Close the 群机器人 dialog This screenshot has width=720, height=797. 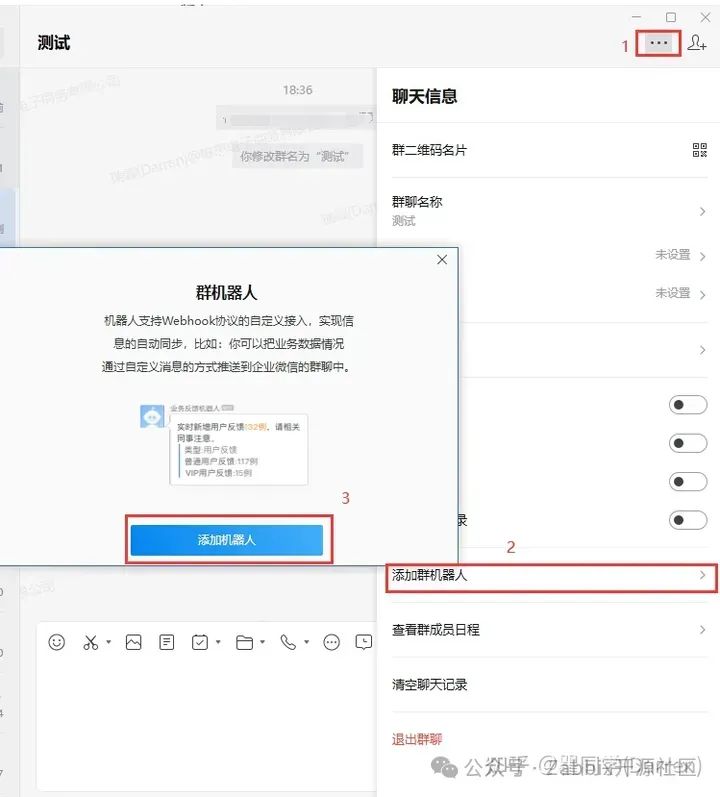[442, 260]
